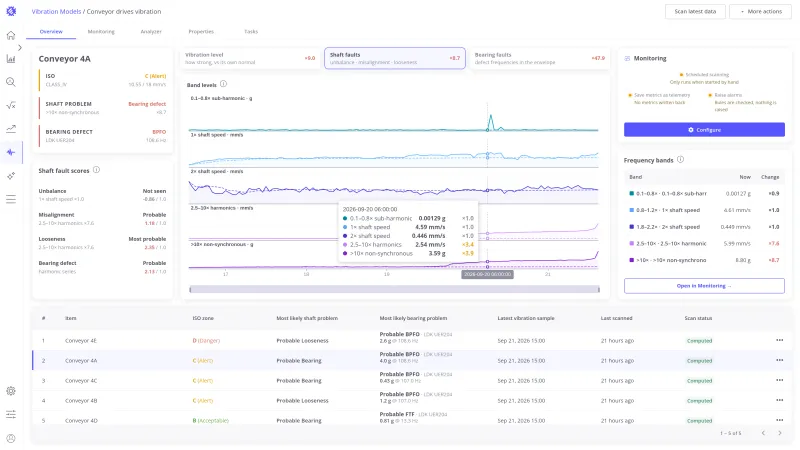This screenshot has width=800, height=450.
Task: Click the 0.8–1.2× shaft speed color swatch
Action: tap(632, 210)
